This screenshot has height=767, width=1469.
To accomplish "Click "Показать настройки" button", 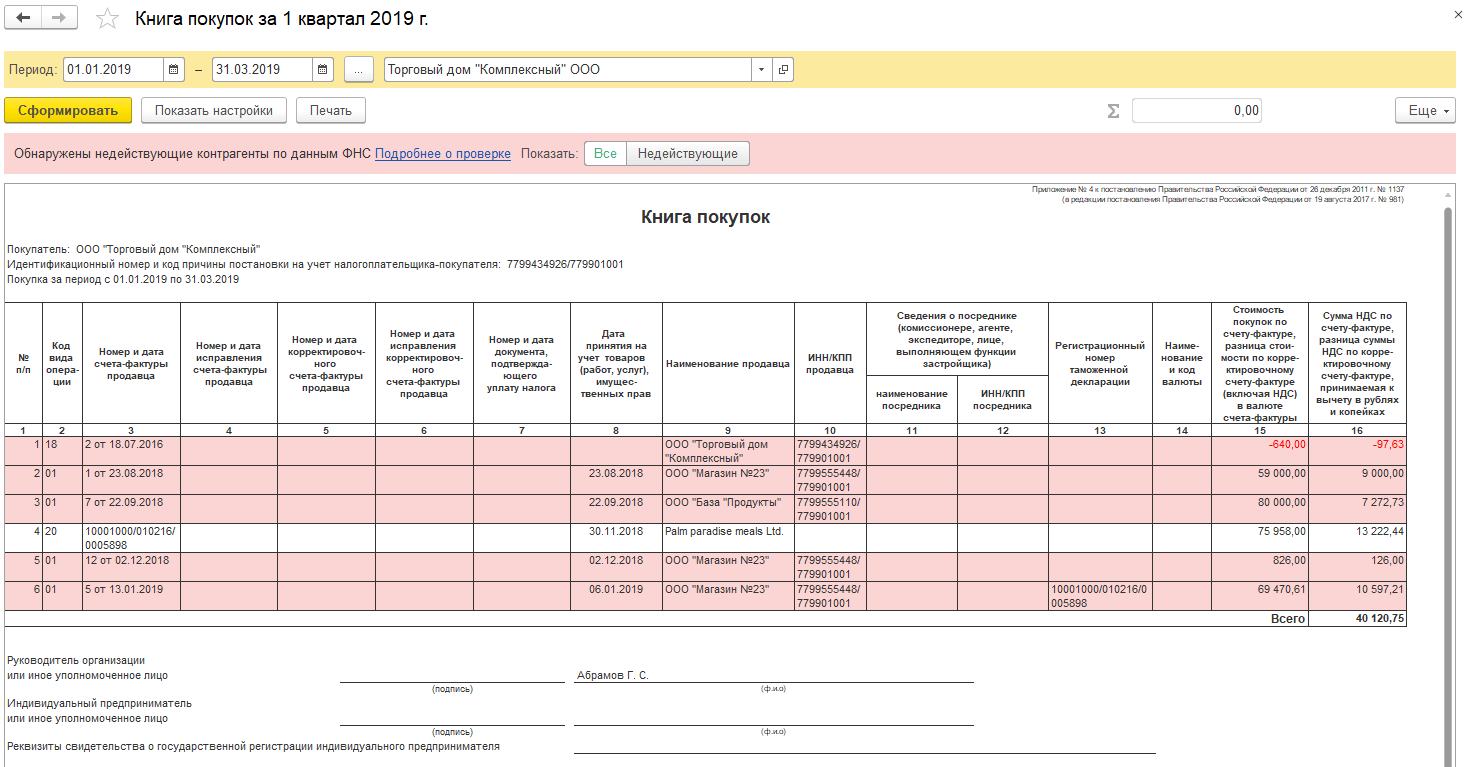I will click(x=214, y=111).
